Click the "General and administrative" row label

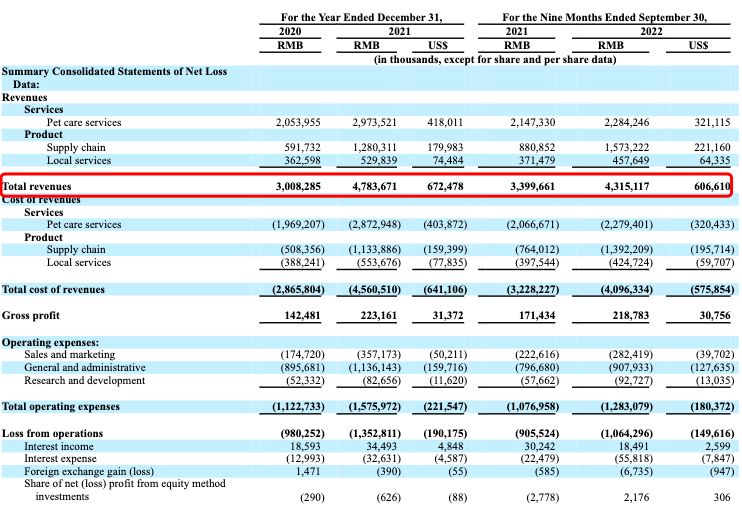(x=86, y=368)
